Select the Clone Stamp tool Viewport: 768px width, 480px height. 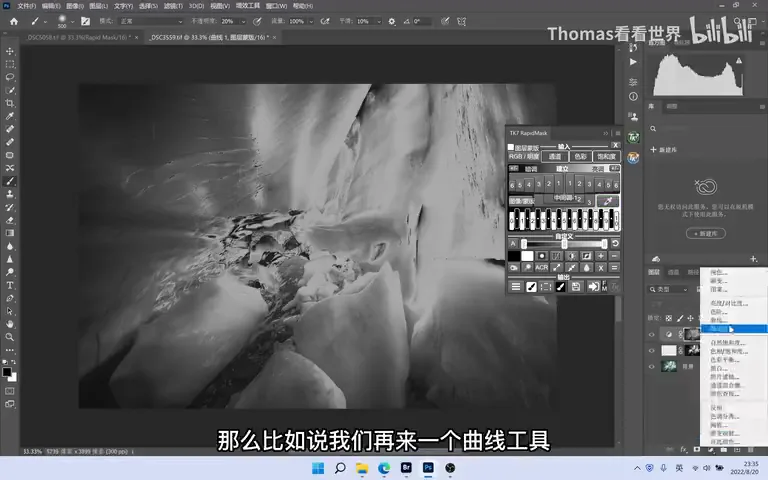tap(10, 194)
